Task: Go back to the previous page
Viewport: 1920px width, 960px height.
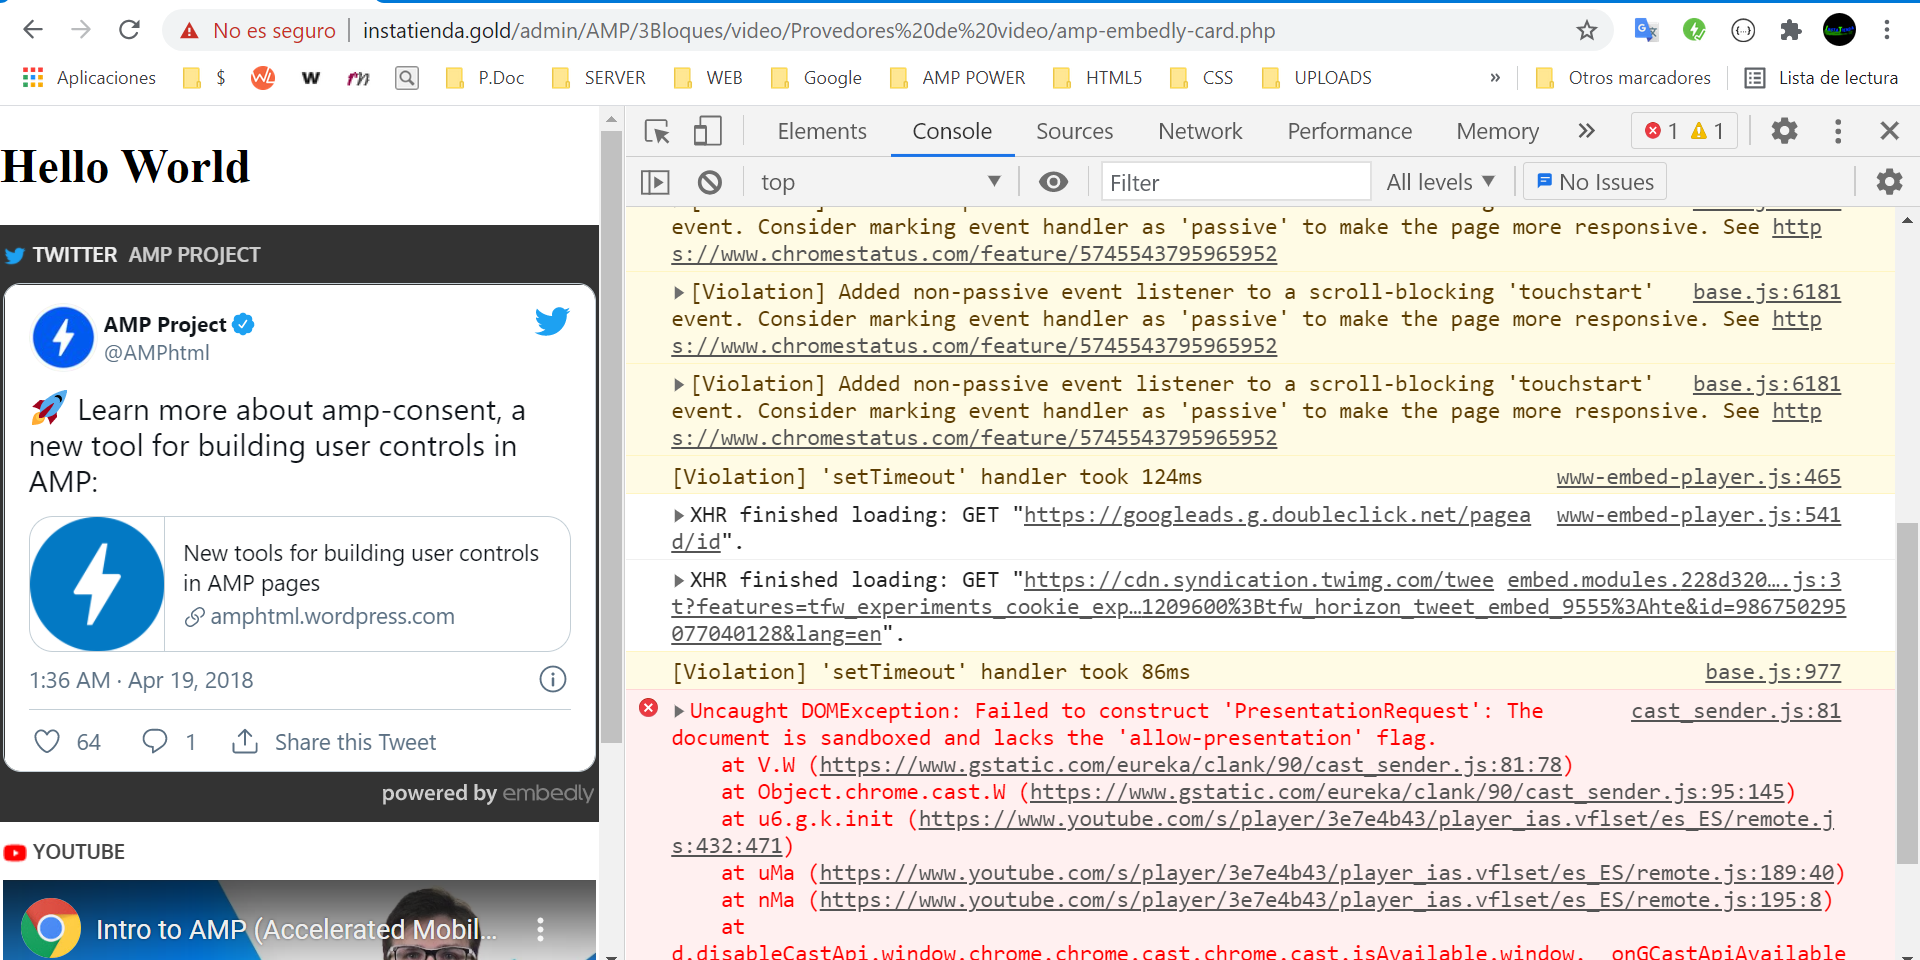Action: (33, 30)
